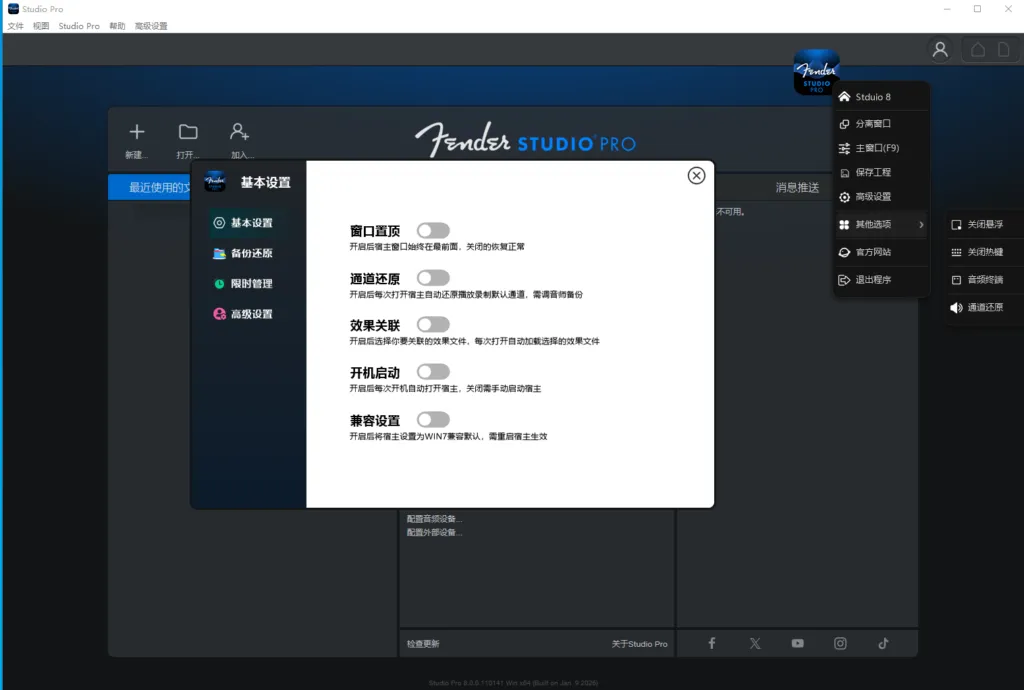Click the Studio Pro title bar app icon
The image size is (1024, 690).
(x=13, y=8)
